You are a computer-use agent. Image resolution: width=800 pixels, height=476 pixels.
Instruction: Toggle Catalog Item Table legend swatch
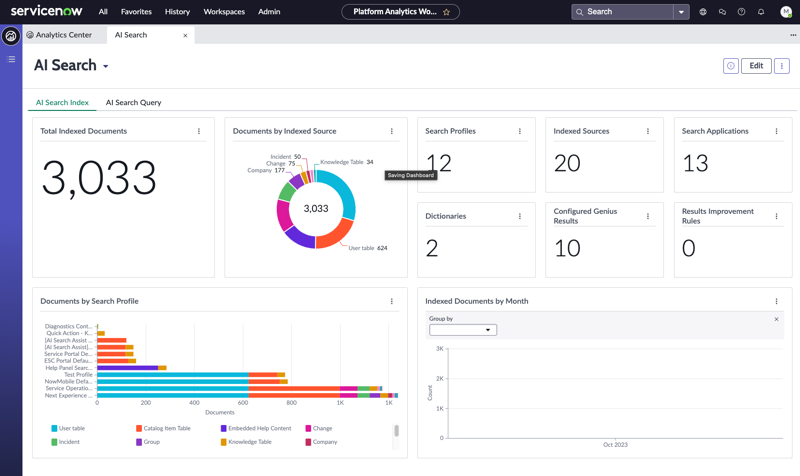coord(139,429)
